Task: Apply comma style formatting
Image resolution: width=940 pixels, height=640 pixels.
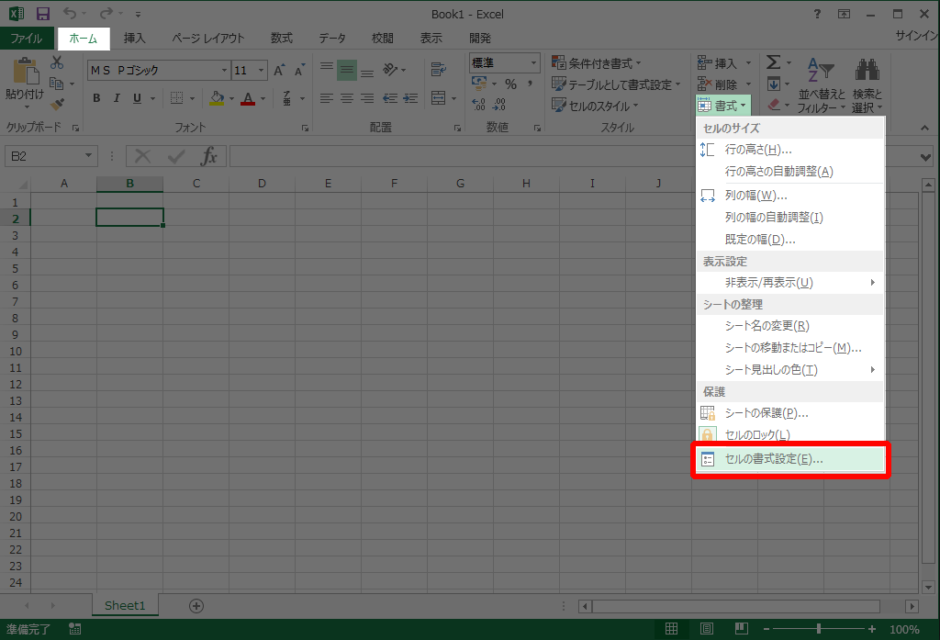Action: [x=531, y=82]
